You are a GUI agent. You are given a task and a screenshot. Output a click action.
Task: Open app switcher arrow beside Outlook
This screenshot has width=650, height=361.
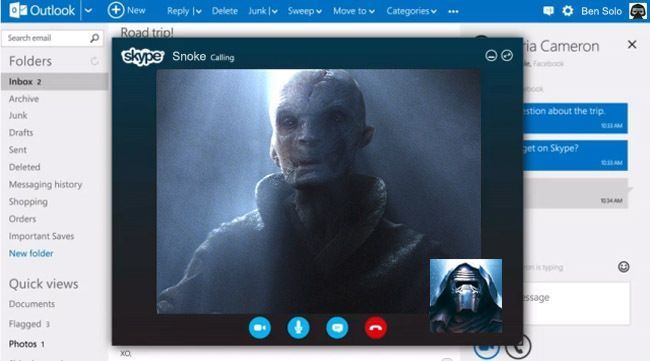coord(88,11)
